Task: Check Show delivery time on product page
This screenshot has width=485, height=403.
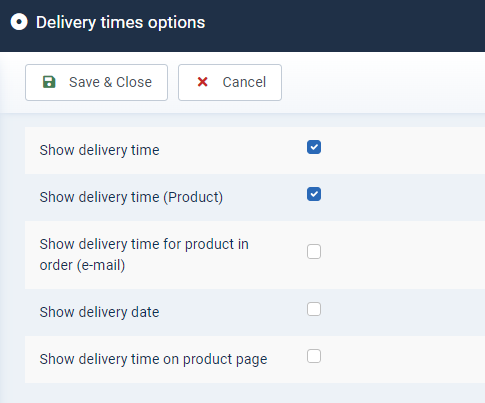Action: click(314, 356)
